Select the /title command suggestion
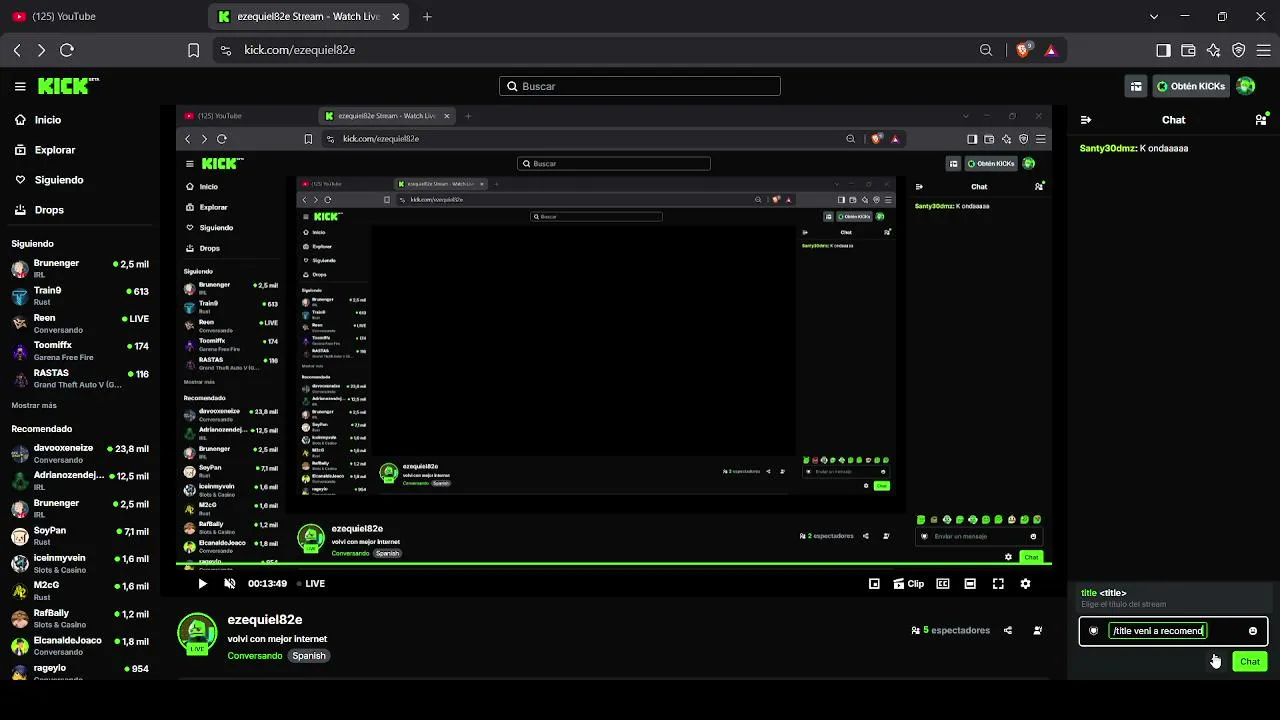The height and width of the screenshot is (720, 1280). point(1173,598)
